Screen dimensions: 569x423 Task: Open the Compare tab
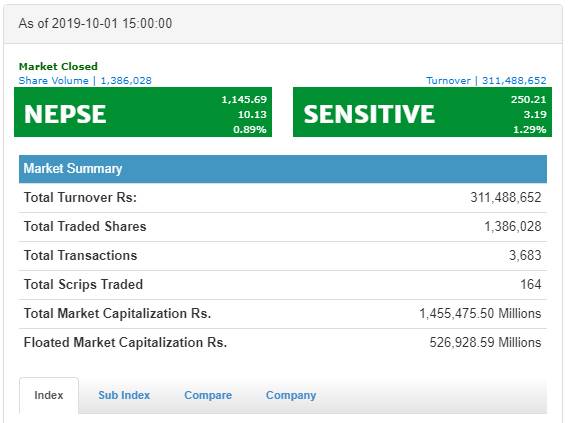[208, 395]
